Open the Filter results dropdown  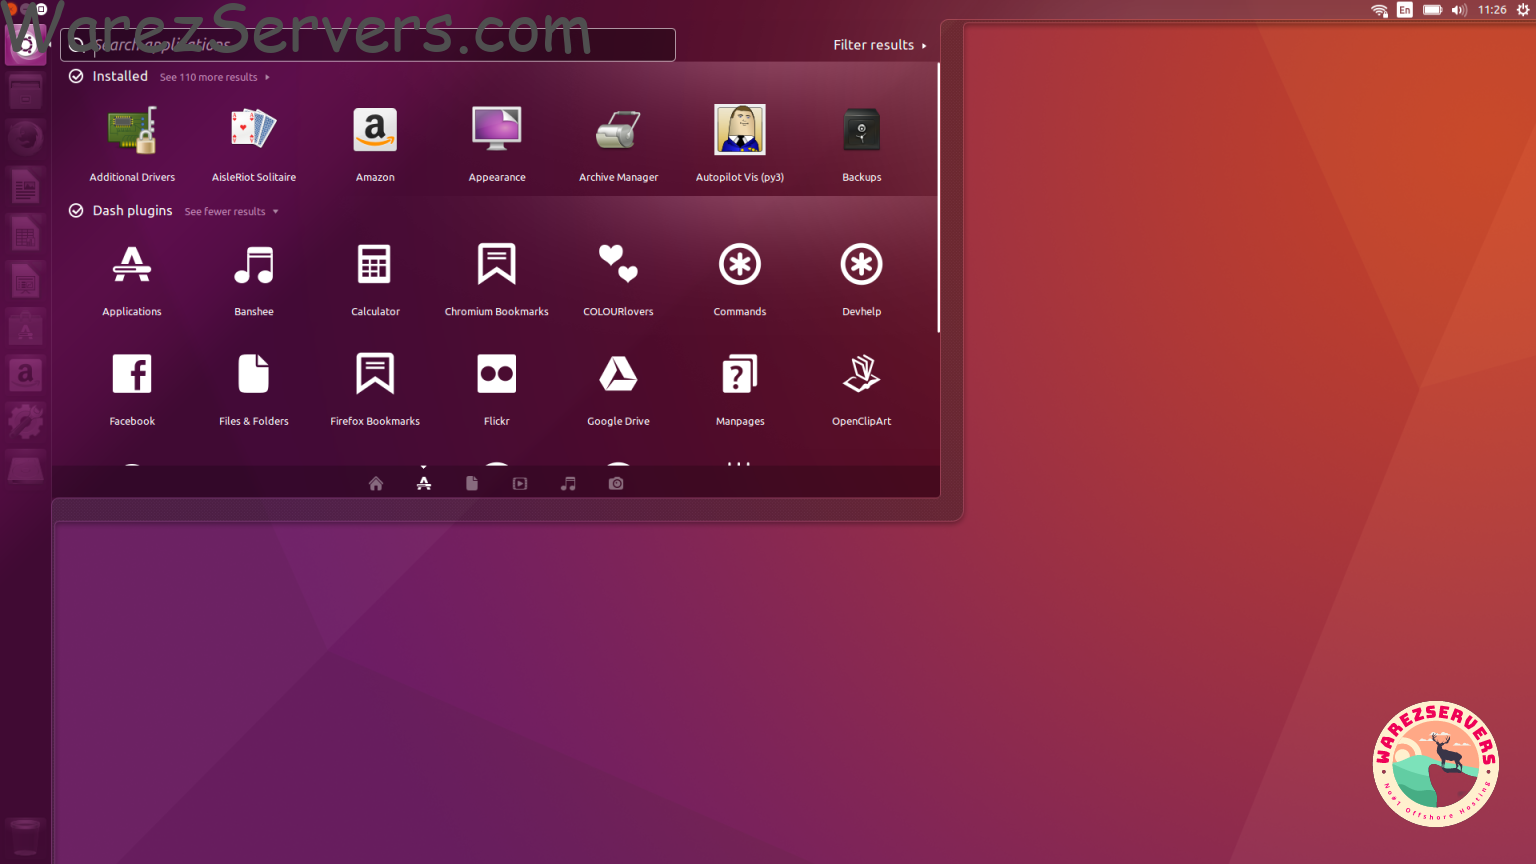click(x=874, y=44)
